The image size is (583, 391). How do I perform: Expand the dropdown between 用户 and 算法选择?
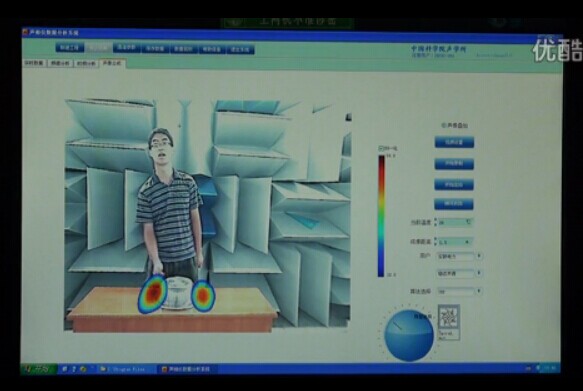pos(479,274)
